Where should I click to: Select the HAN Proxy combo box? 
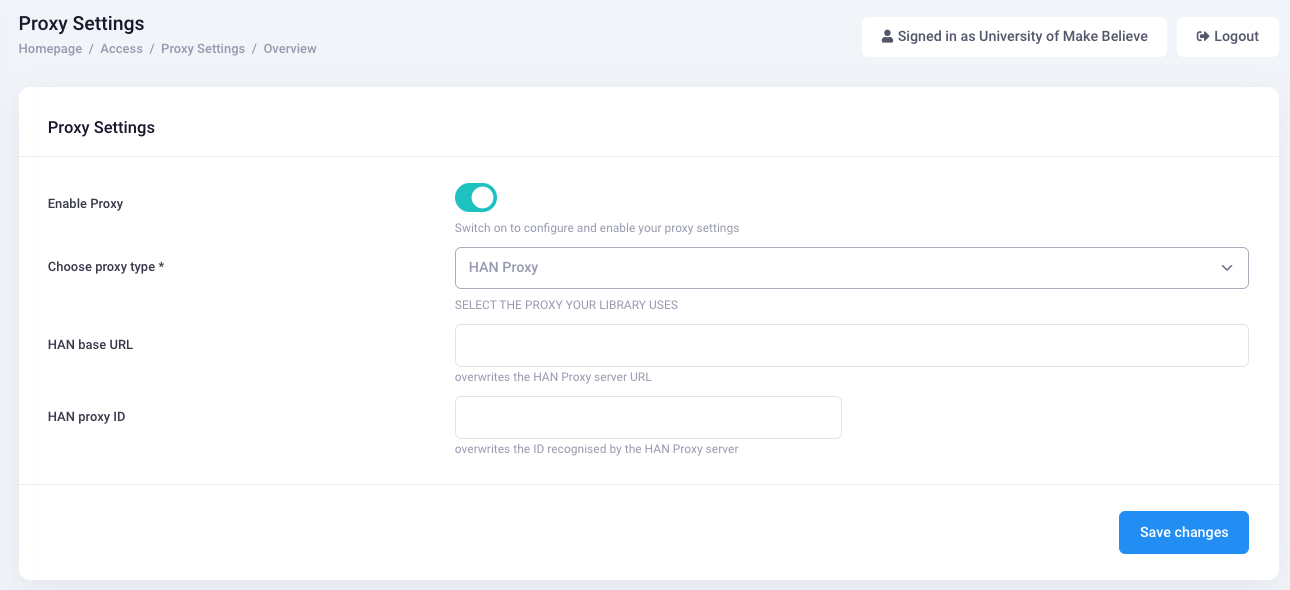click(x=852, y=268)
